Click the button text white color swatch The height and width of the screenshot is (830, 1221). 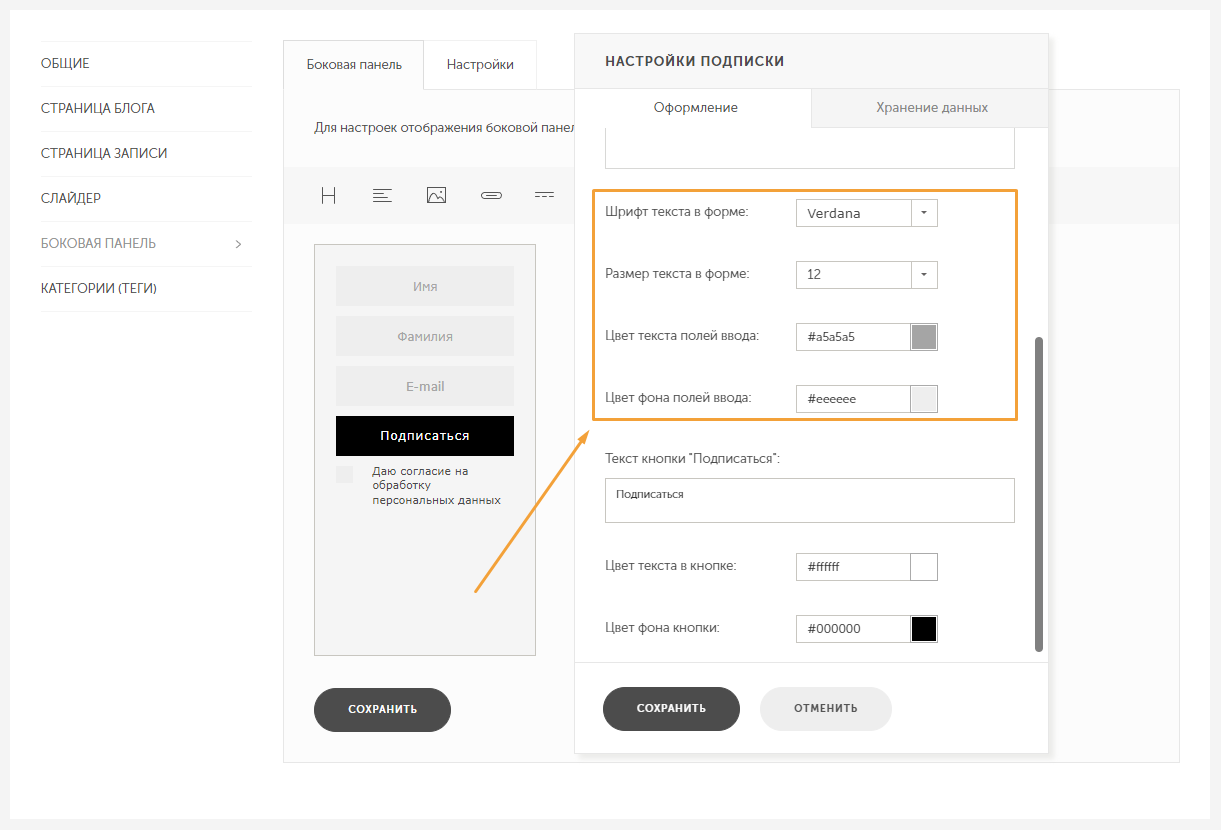(x=924, y=567)
